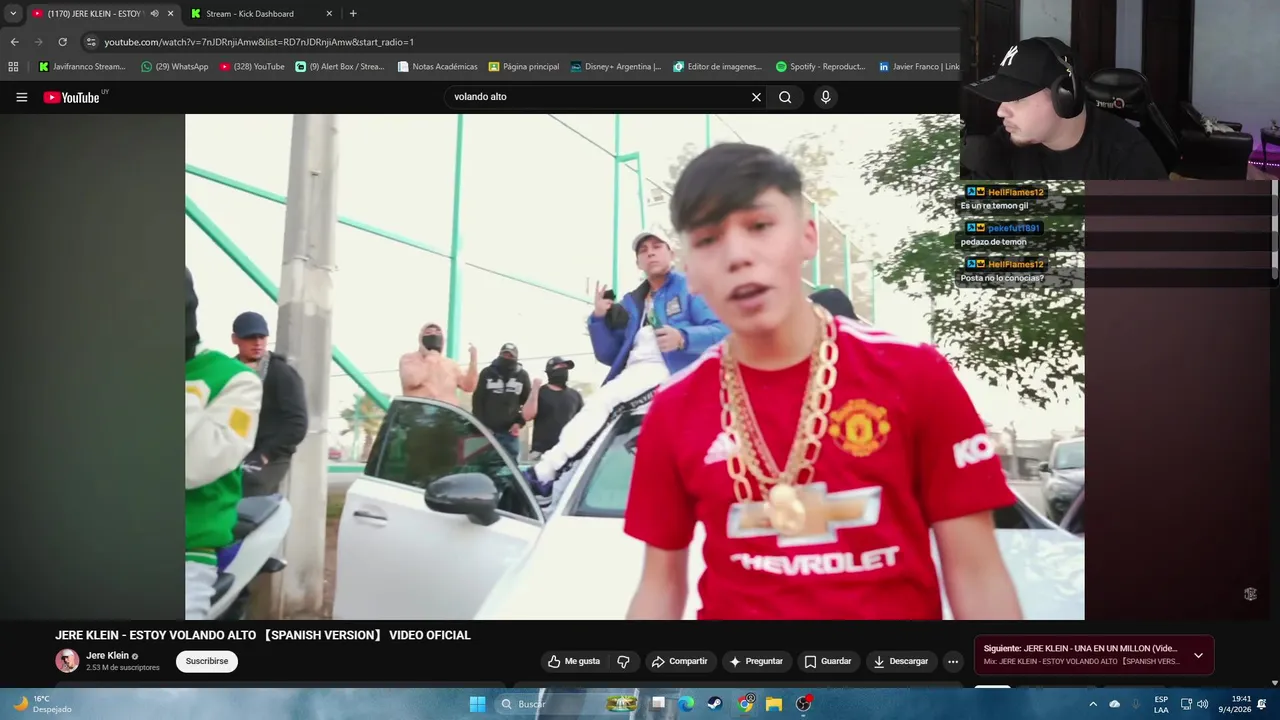Go to the YouTube home logo
Image resolution: width=1280 pixels, height=720 pixels.
point(71,97)
